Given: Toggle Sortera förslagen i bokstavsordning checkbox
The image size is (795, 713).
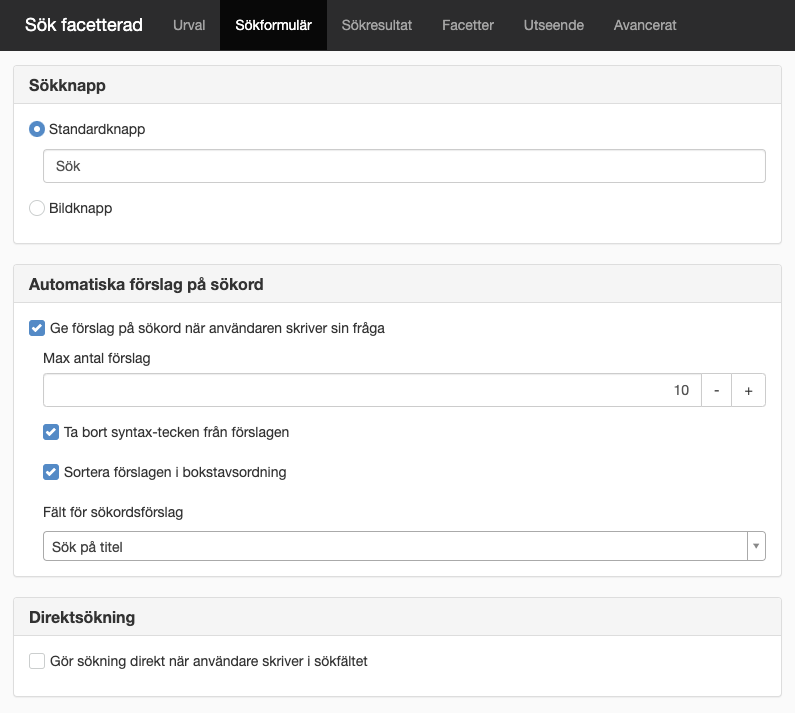Looking at the screenshot, I should click(51, 472).
